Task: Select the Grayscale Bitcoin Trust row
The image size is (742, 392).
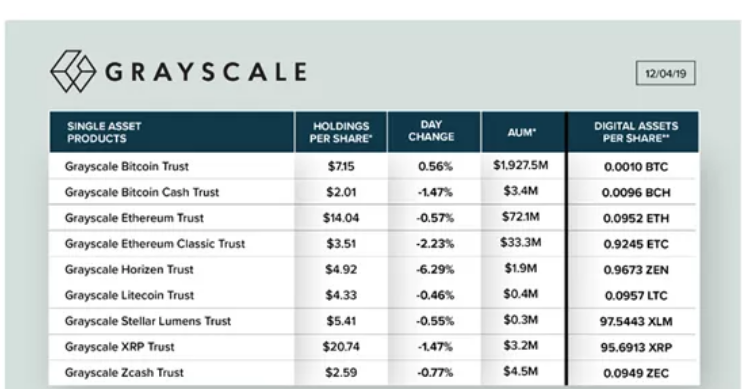Action: click(374, 166)
